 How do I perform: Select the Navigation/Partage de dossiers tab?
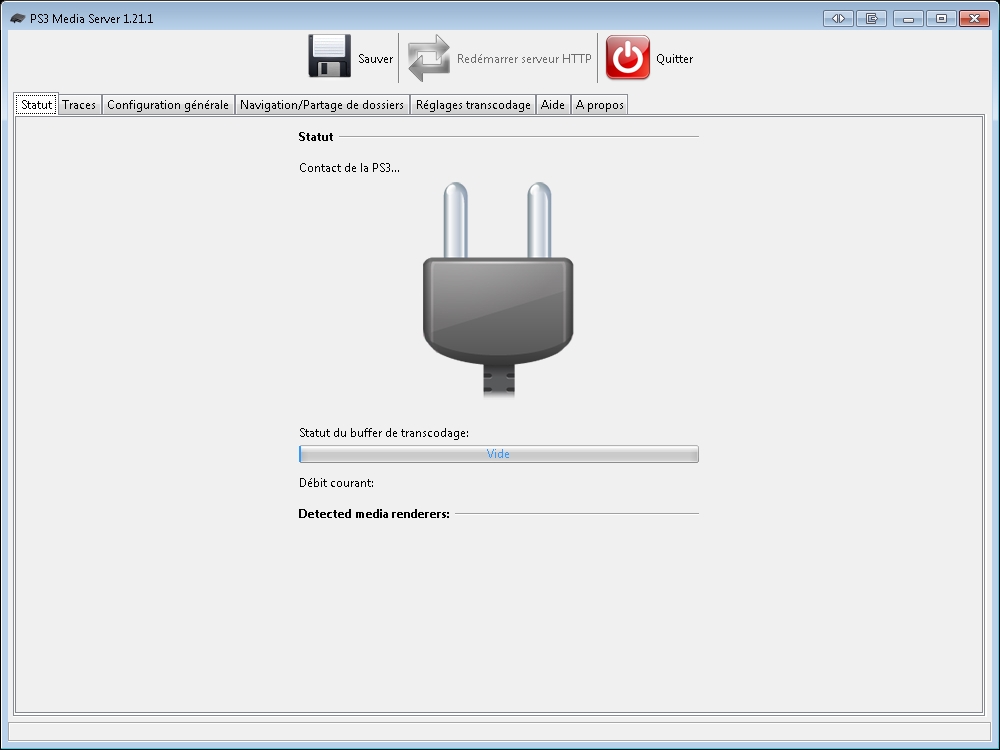click(x=322, y=105)
